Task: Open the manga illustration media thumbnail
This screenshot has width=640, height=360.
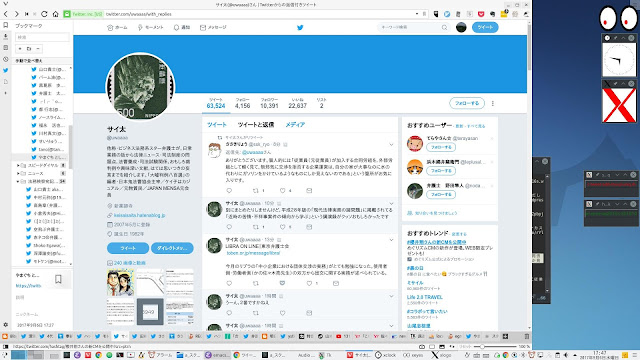Action: 120,283
